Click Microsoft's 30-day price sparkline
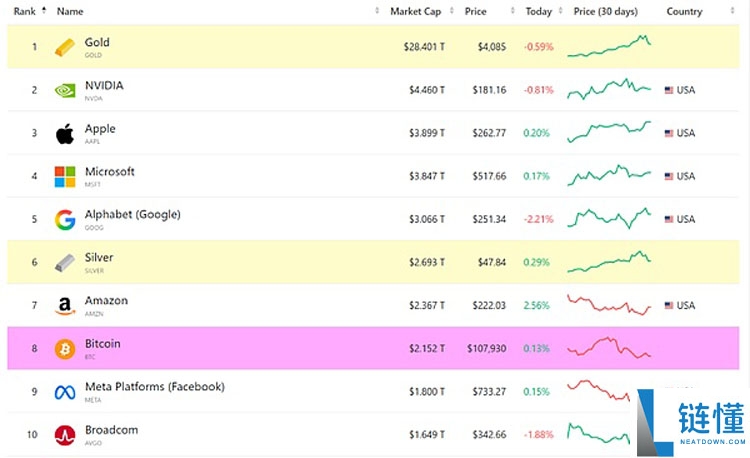This screenshot has width=750, height=458. click(609, 175)
